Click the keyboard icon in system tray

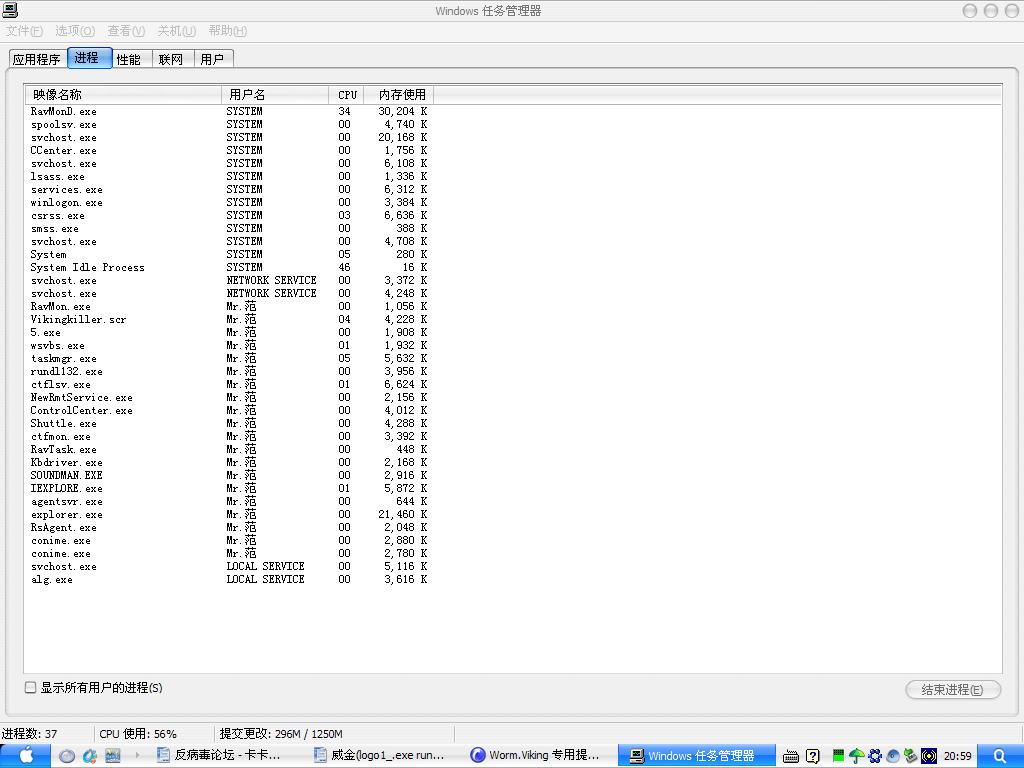[x=791, y=756]
